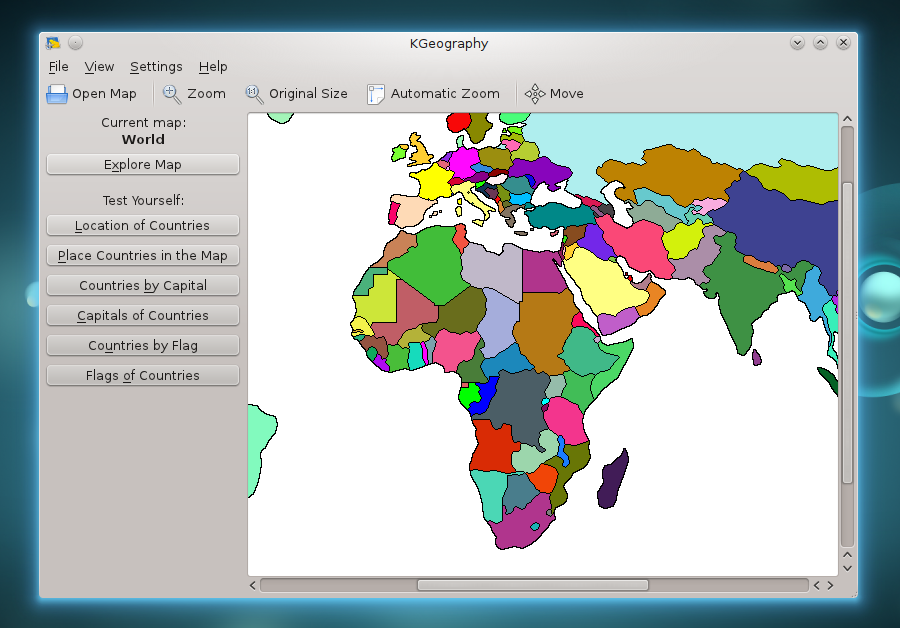
Task: Begin the Capitals of Countries test
Action: coord(142,315)
